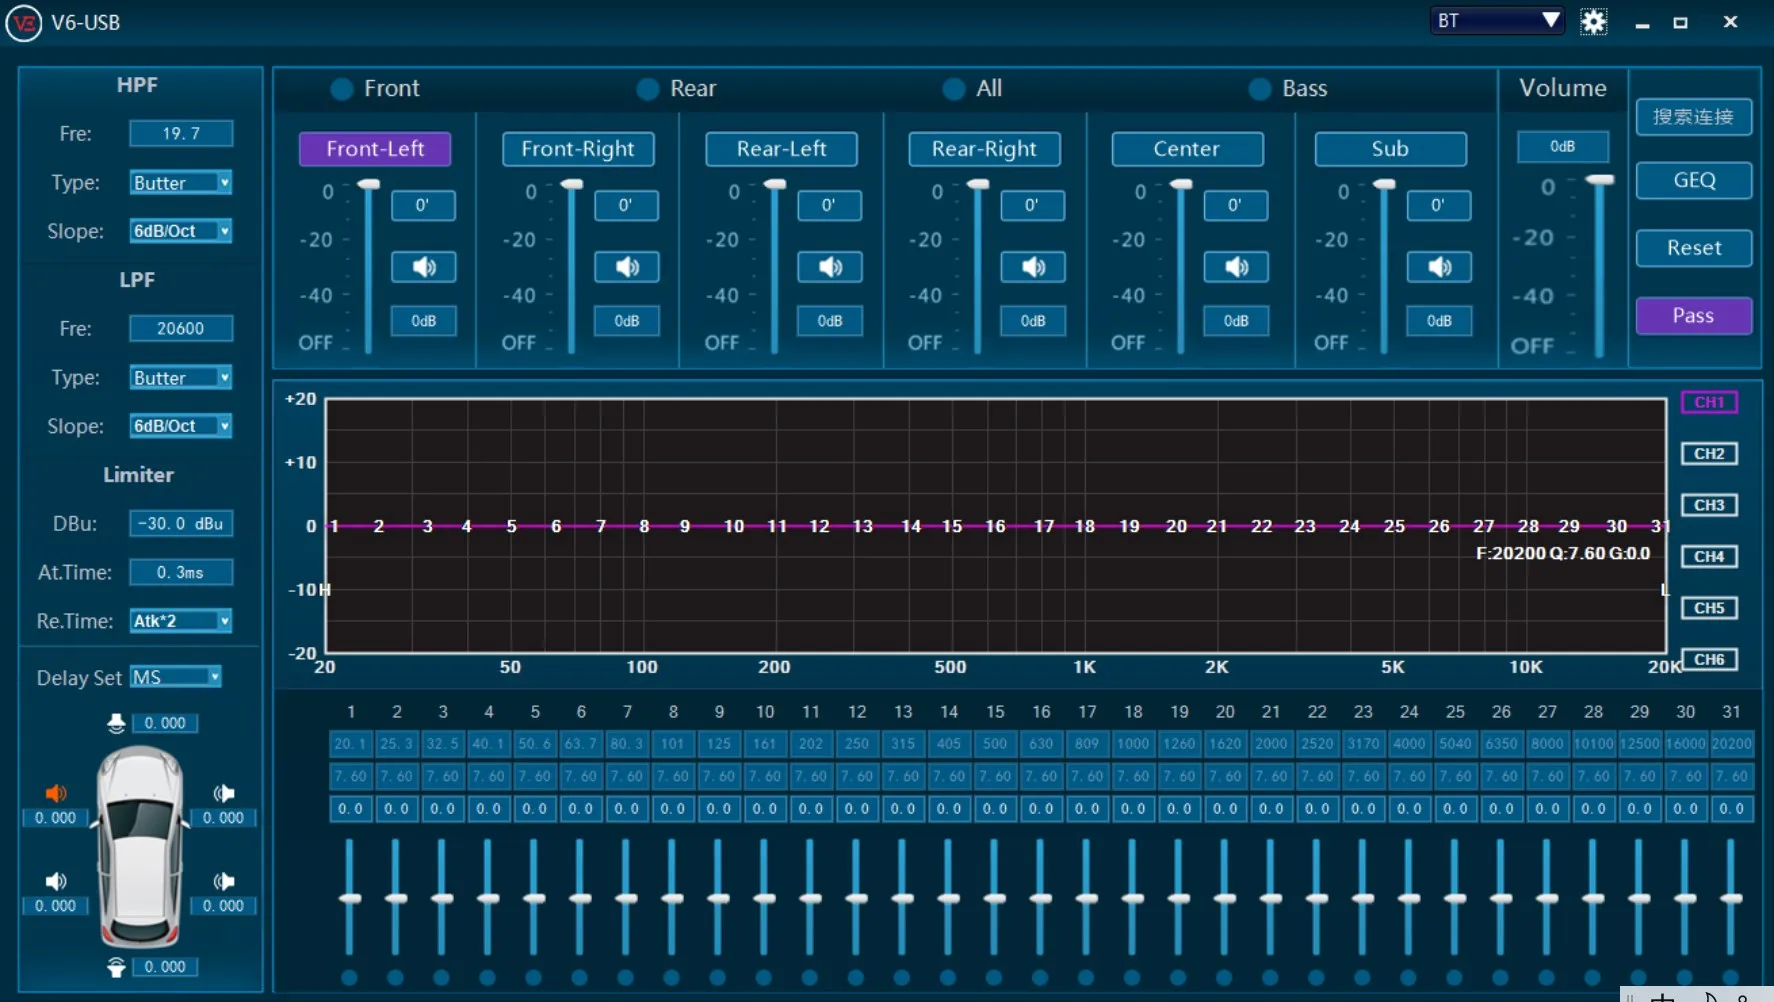Toggle Rear-Right phase 0° button

1032,205
